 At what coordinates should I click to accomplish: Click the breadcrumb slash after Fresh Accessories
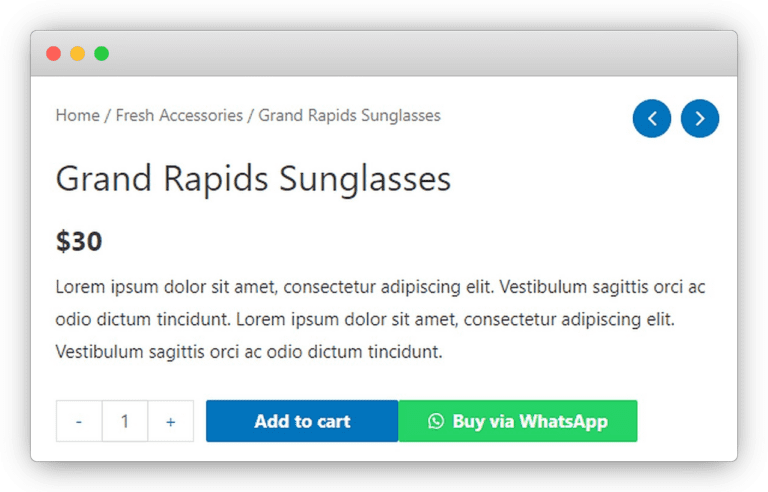click(251, 116)
